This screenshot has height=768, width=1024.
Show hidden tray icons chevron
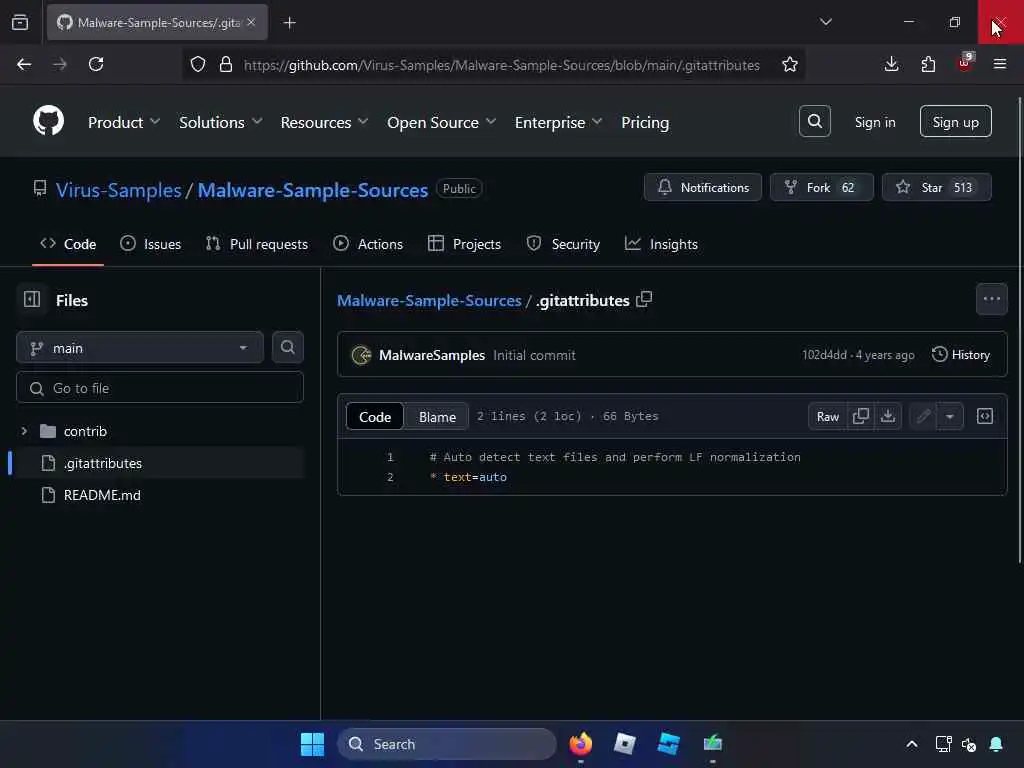click(x=912, y=744)
